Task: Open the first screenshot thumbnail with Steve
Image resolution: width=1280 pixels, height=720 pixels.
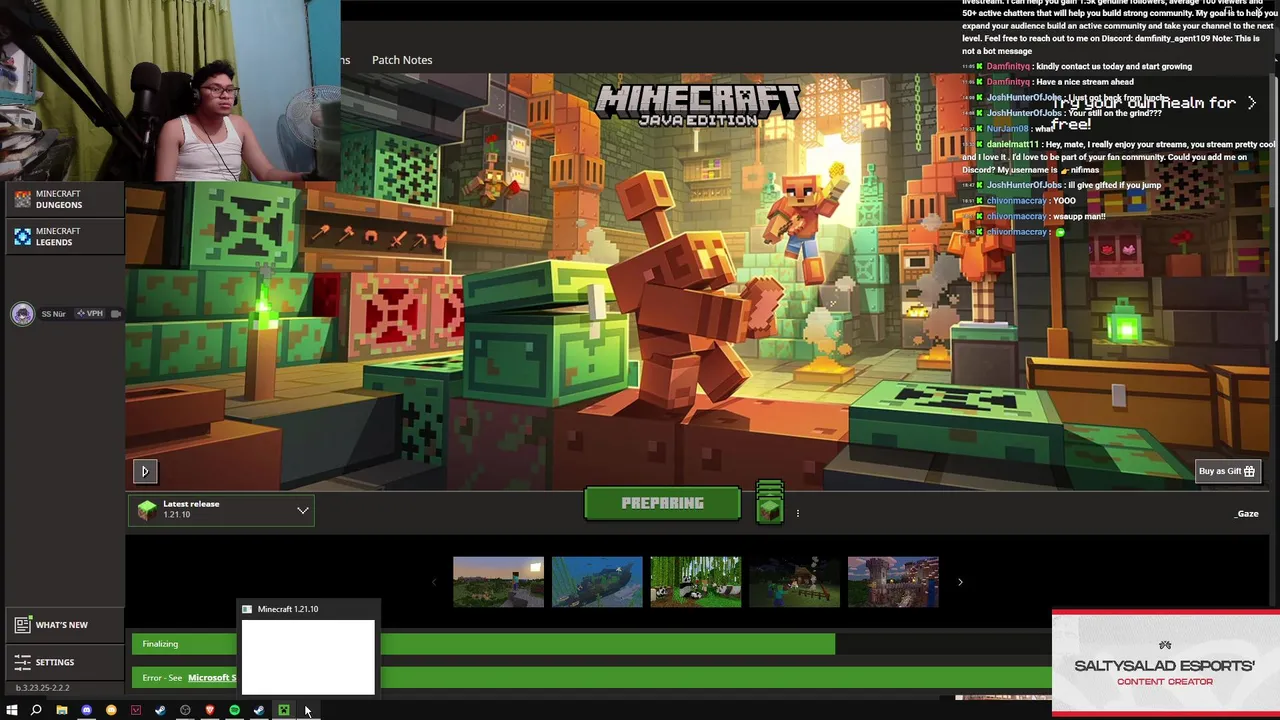Action: tap(498, 582)
